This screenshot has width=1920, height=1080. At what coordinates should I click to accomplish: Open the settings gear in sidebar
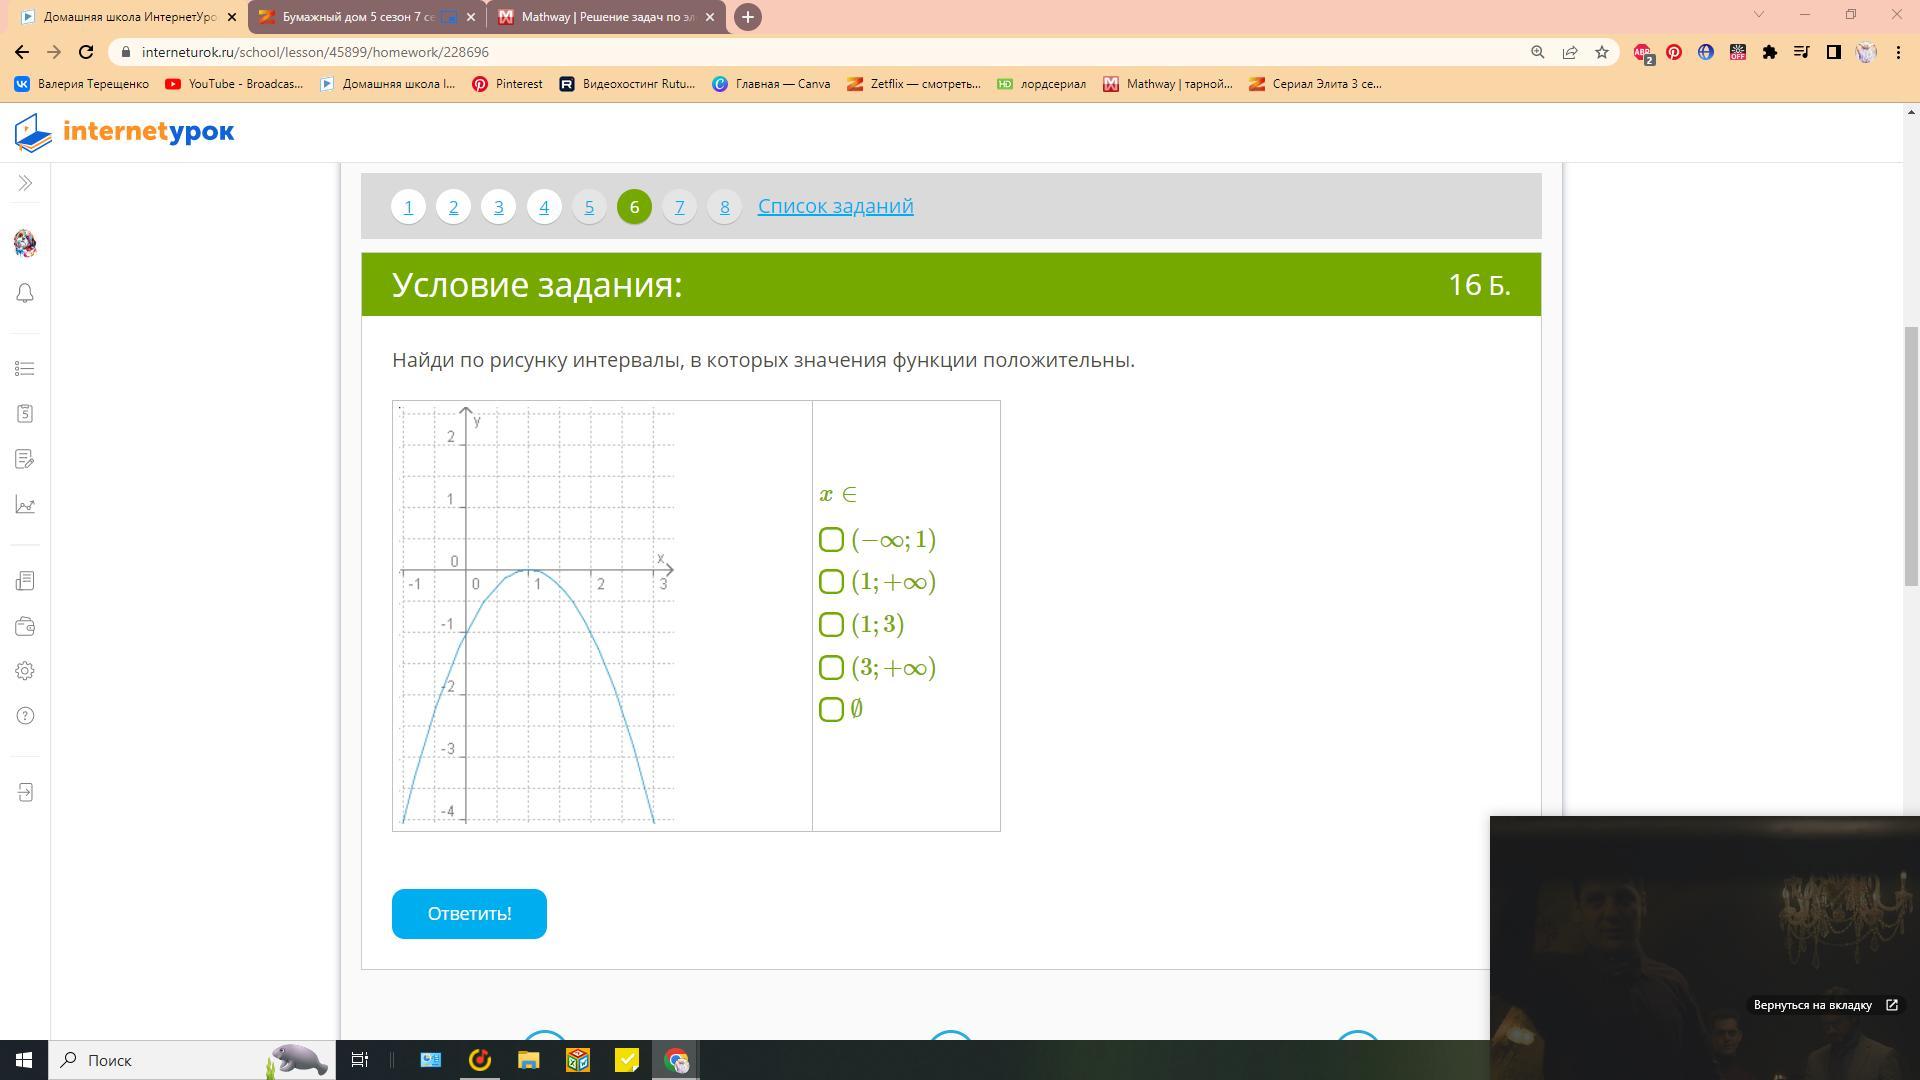coord(25,671)
